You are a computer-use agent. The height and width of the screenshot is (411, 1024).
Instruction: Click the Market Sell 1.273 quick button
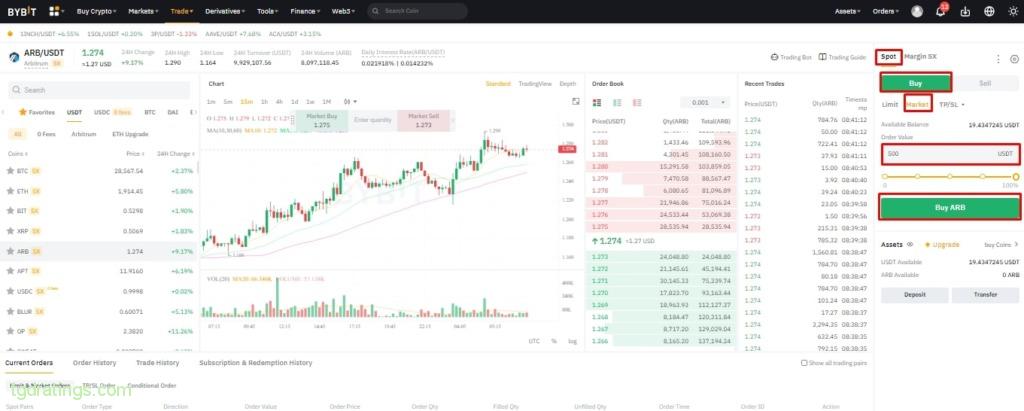pyautogui.click(x=423, y=120)
